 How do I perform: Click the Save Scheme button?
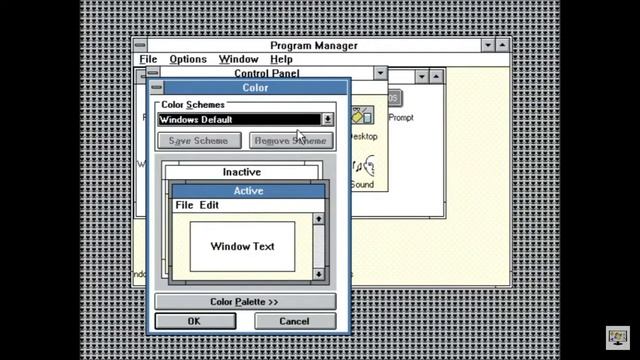tap(199, 140)
